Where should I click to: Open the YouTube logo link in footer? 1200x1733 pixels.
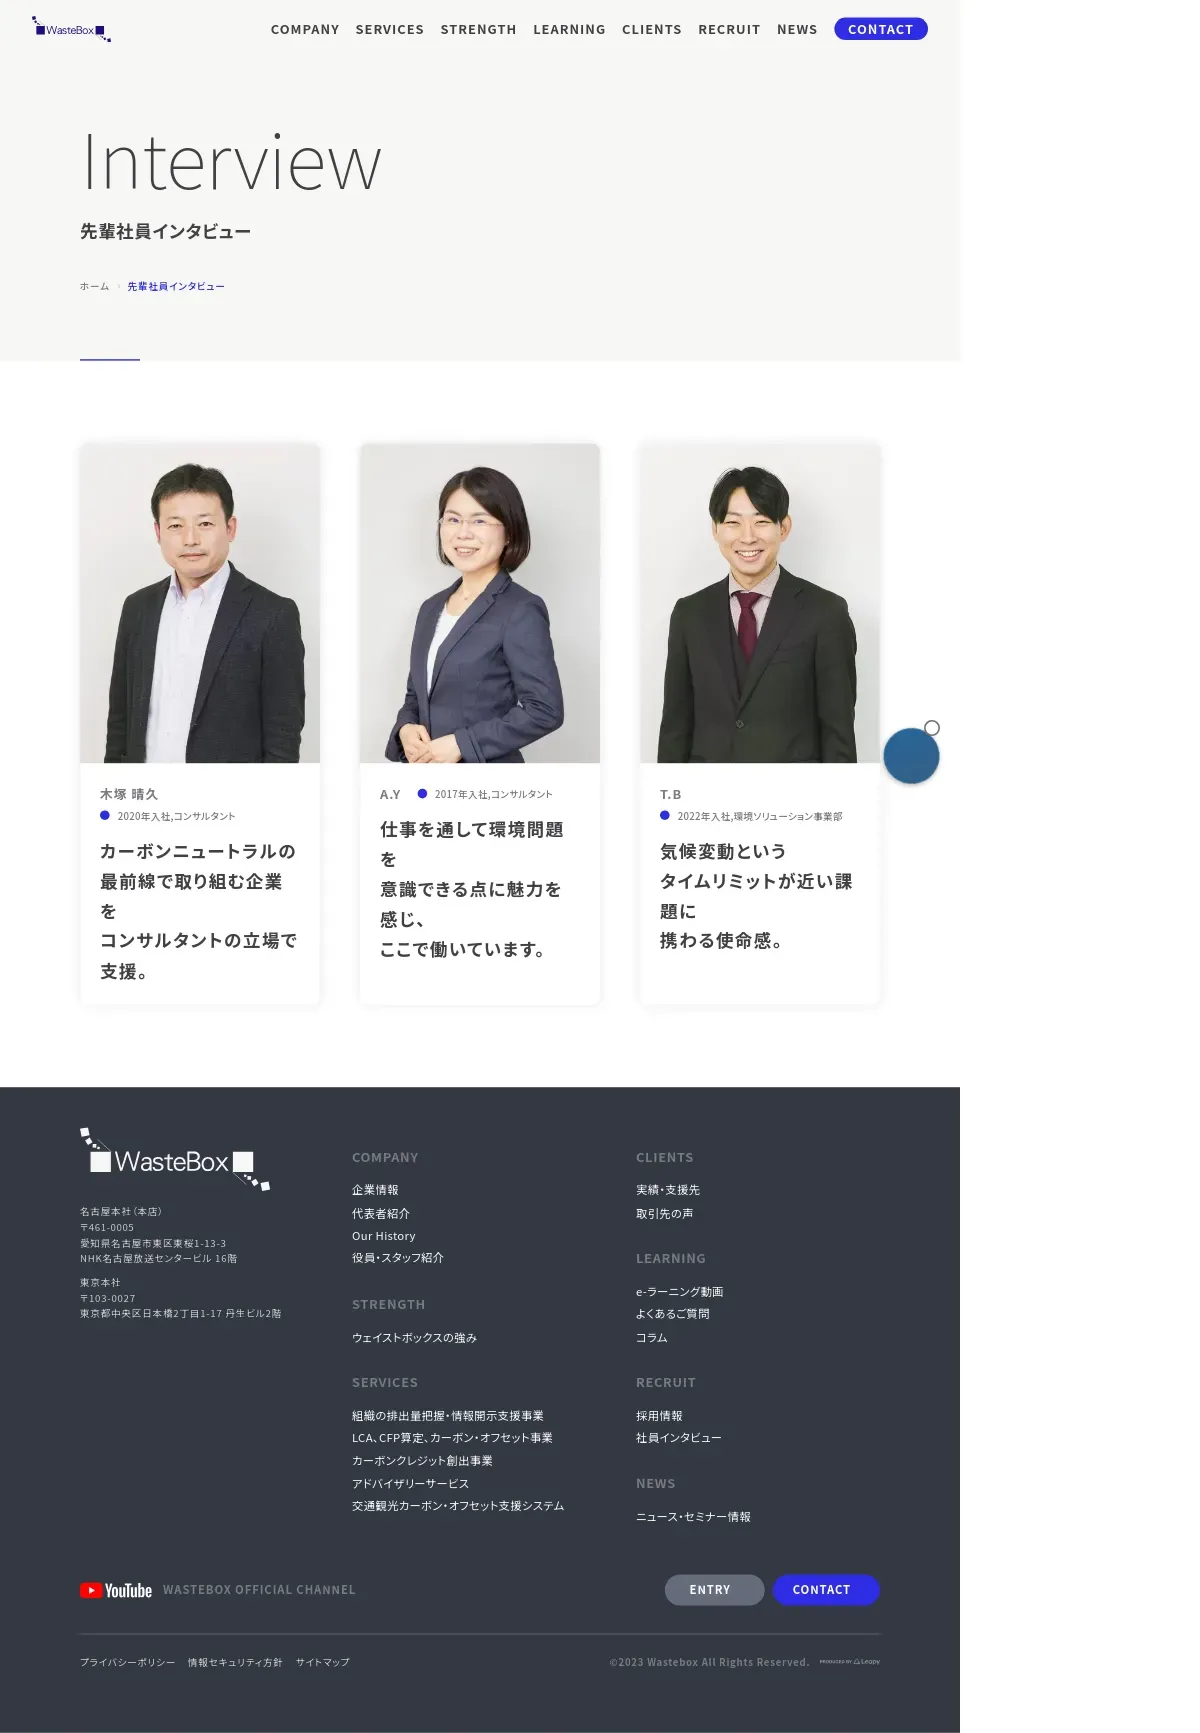[116, 1590]
